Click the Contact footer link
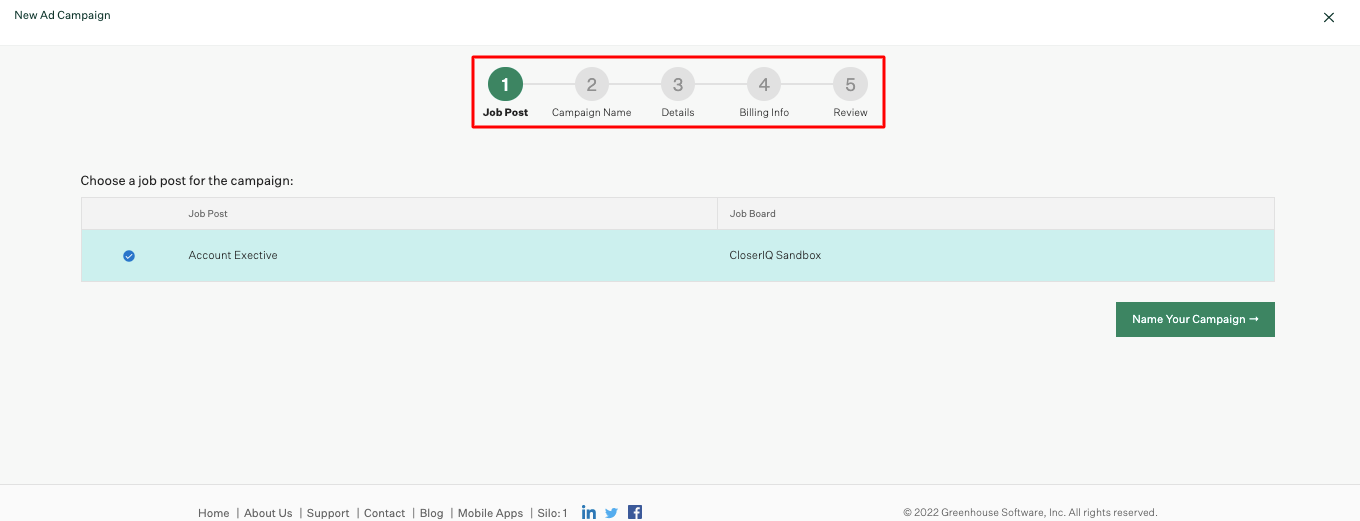The height and width of the screenshot is (521, 1360). click(x=384, y=513)
